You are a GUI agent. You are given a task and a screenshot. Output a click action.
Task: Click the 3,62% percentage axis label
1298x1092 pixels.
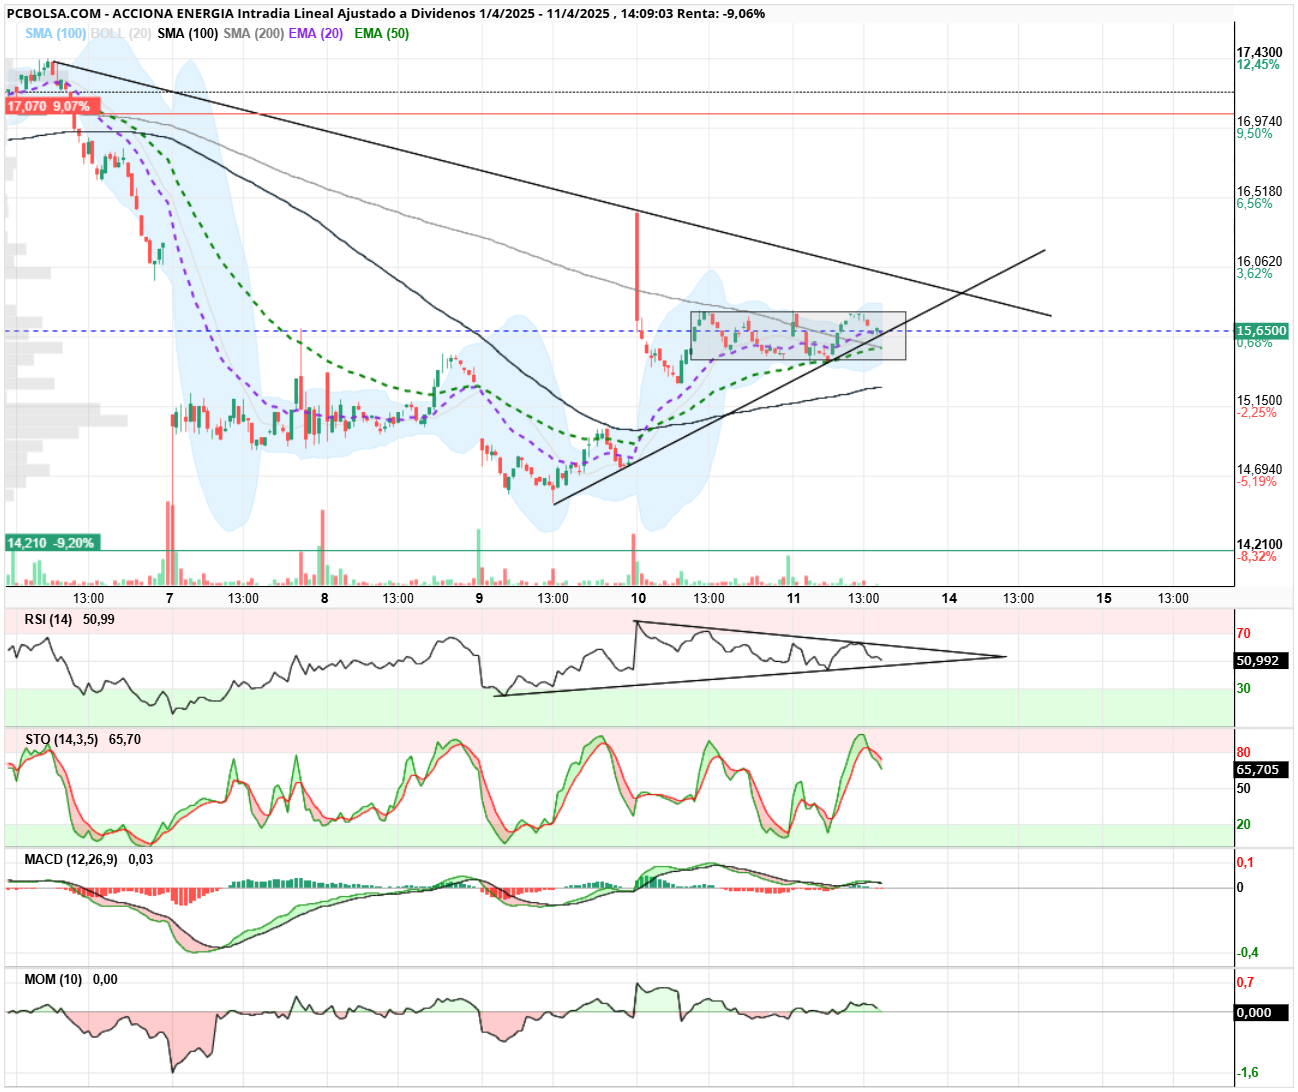1255,274
